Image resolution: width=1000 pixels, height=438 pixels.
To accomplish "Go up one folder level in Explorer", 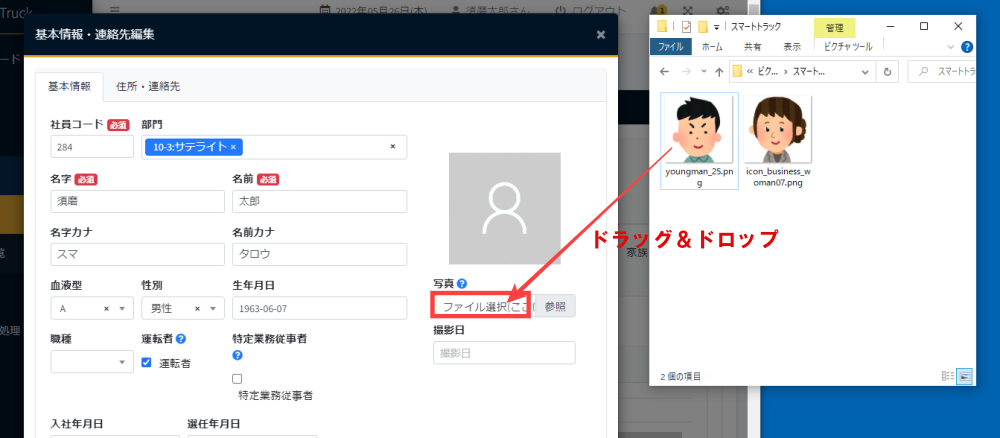I will tap(719, 72).
